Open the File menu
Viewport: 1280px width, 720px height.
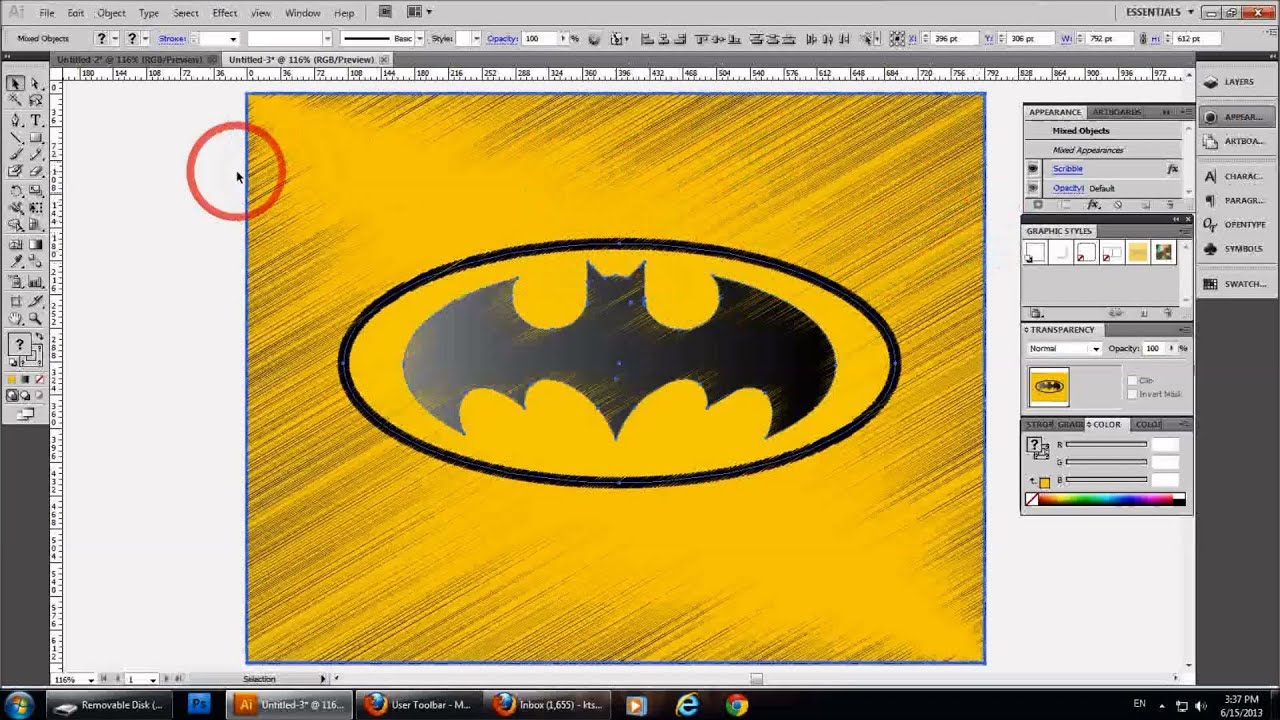47,13
